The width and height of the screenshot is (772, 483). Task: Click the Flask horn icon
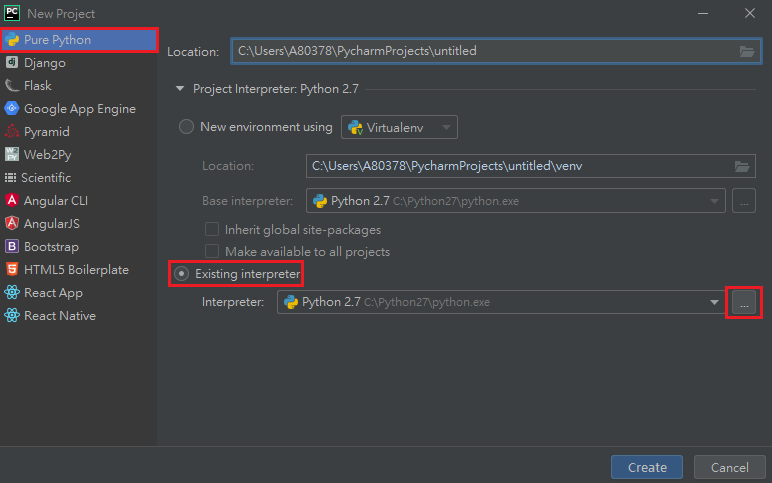pyautogui.click(x=12, y=85)
